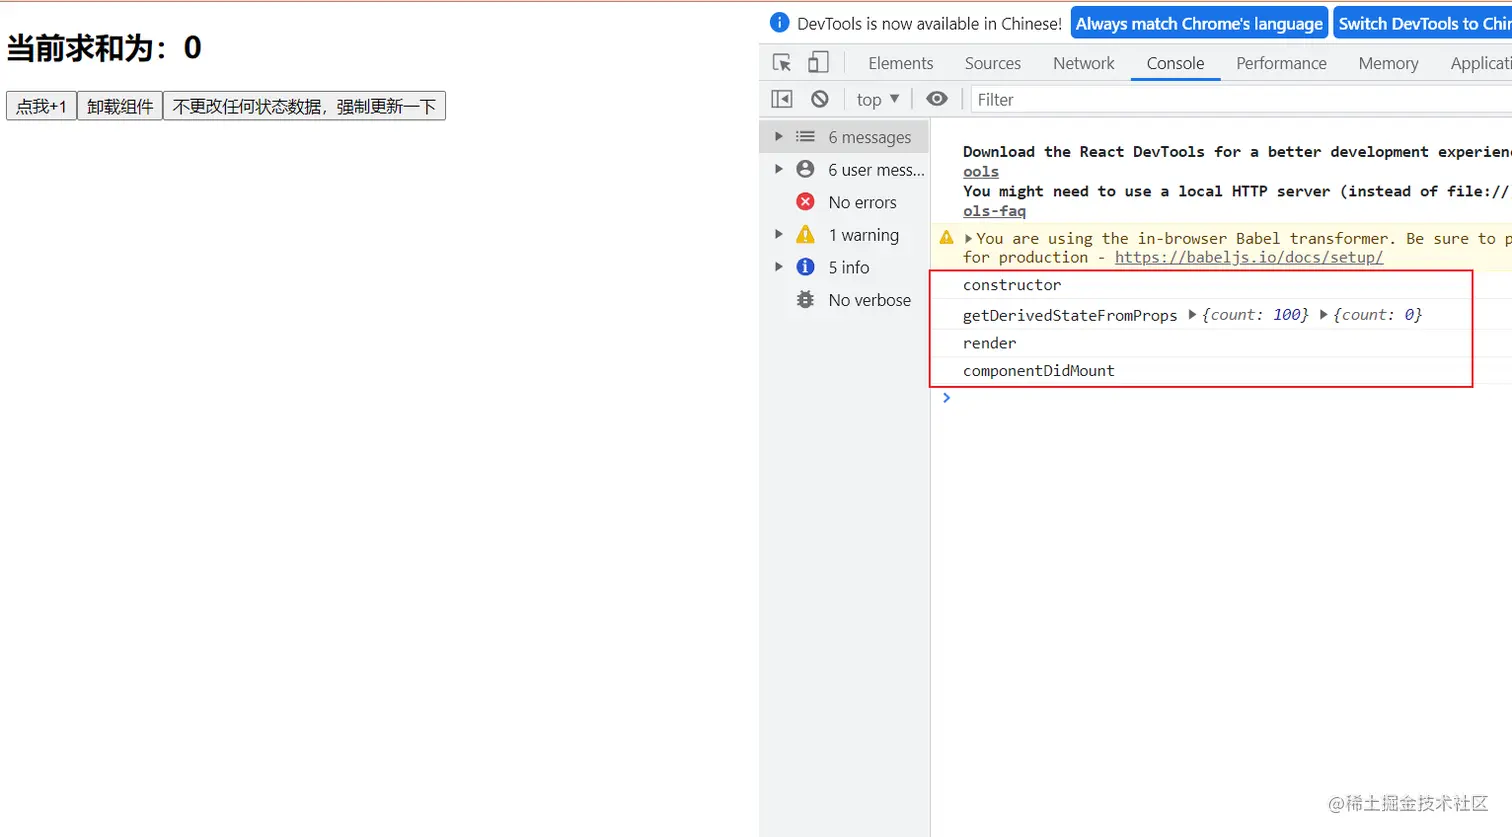1512x837 pixels.
Task: Click the render log line
Action: pyautogui.click(x=1221, y=343)
